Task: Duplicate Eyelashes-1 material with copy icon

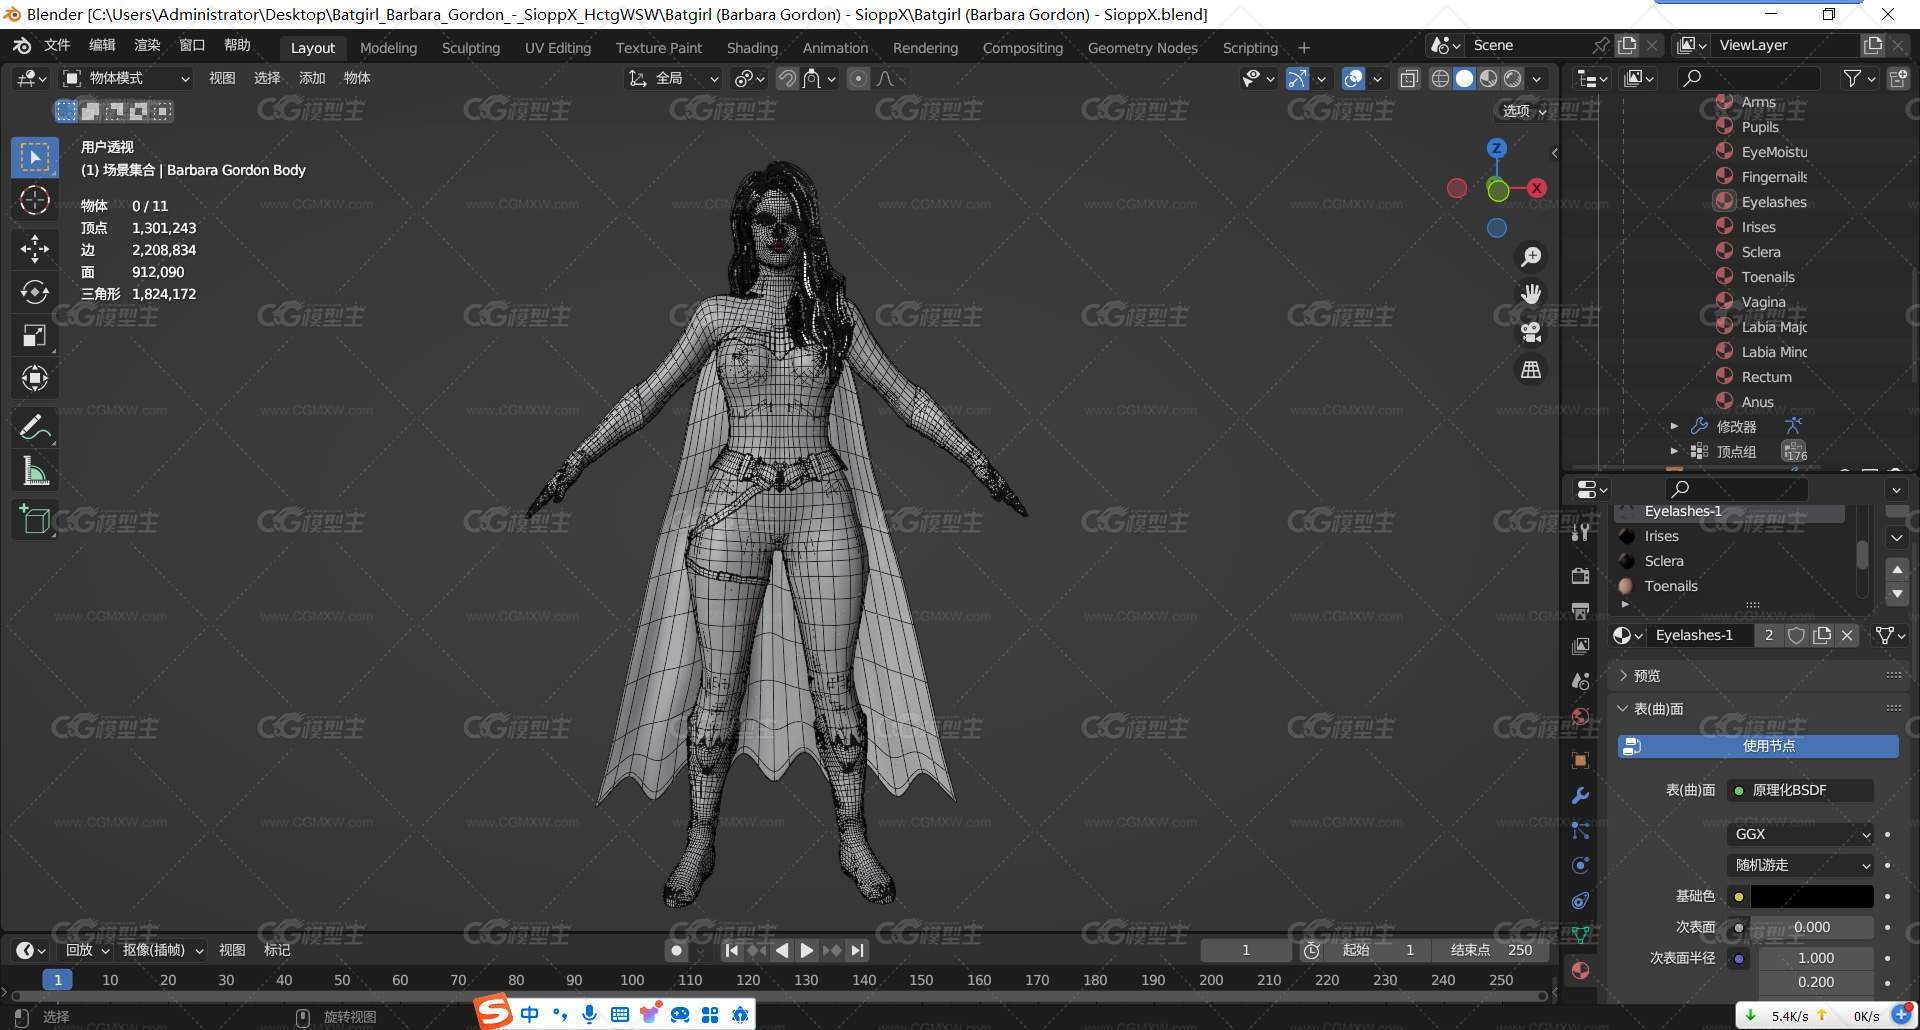Action: [x=1822, y=635]
